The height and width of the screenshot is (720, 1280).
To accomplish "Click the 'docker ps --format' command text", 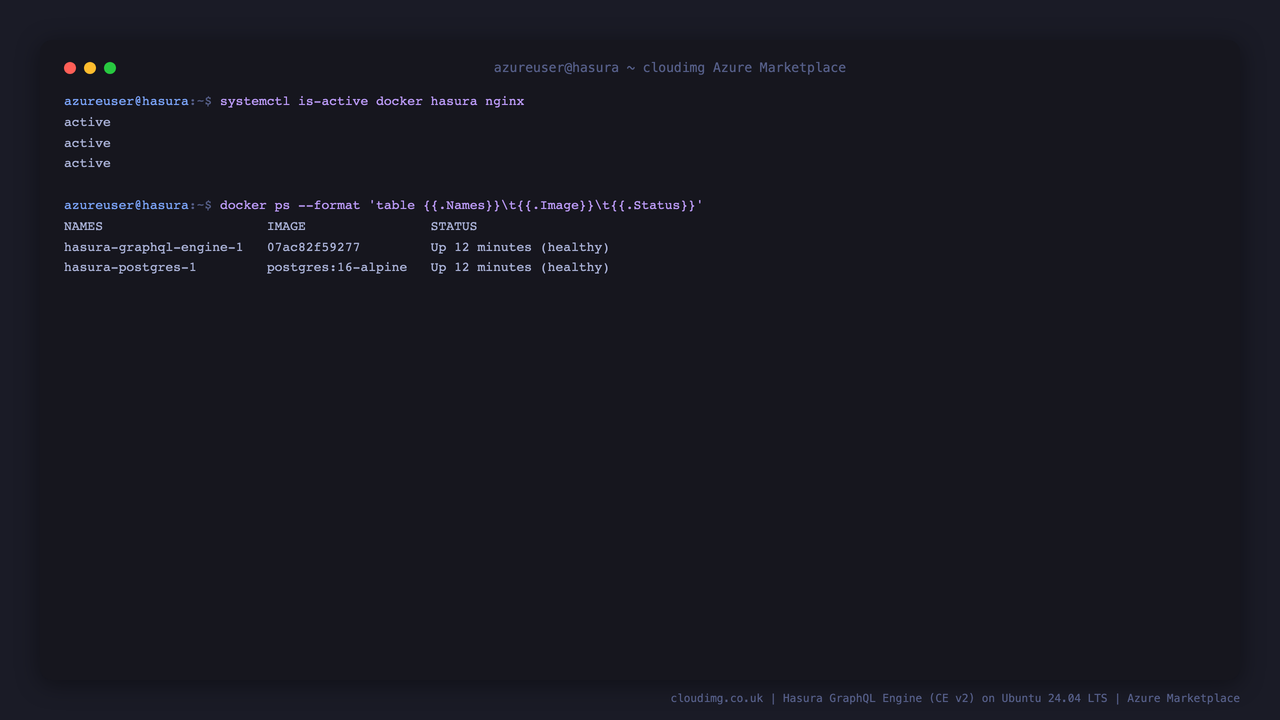I will (461, 205).
